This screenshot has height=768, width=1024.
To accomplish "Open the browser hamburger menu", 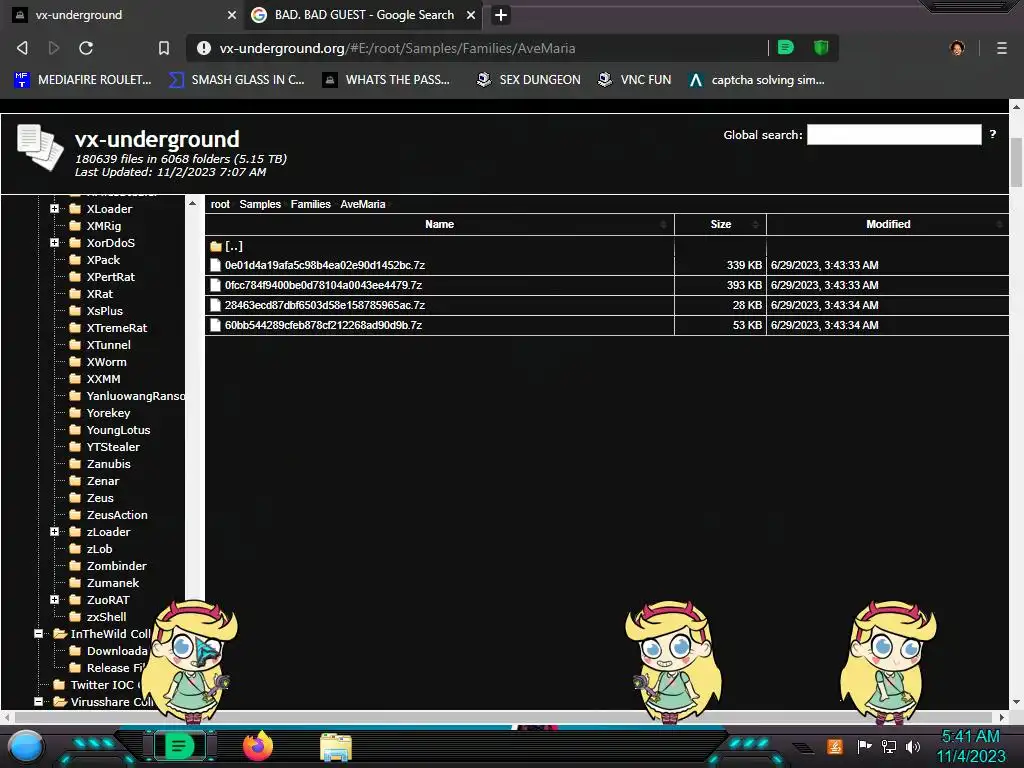I will [1001, 48].
